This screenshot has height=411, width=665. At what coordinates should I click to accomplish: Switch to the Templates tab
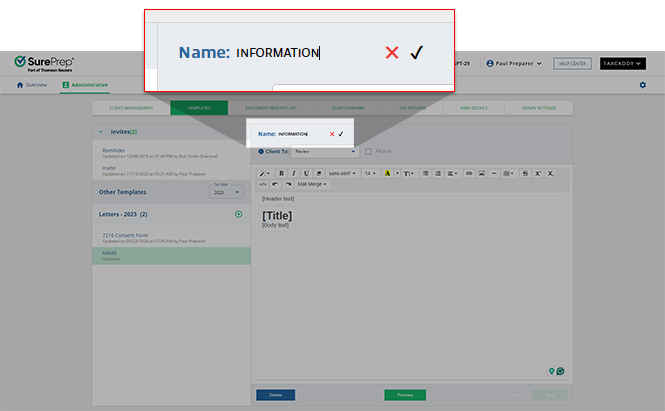(199, 108)
